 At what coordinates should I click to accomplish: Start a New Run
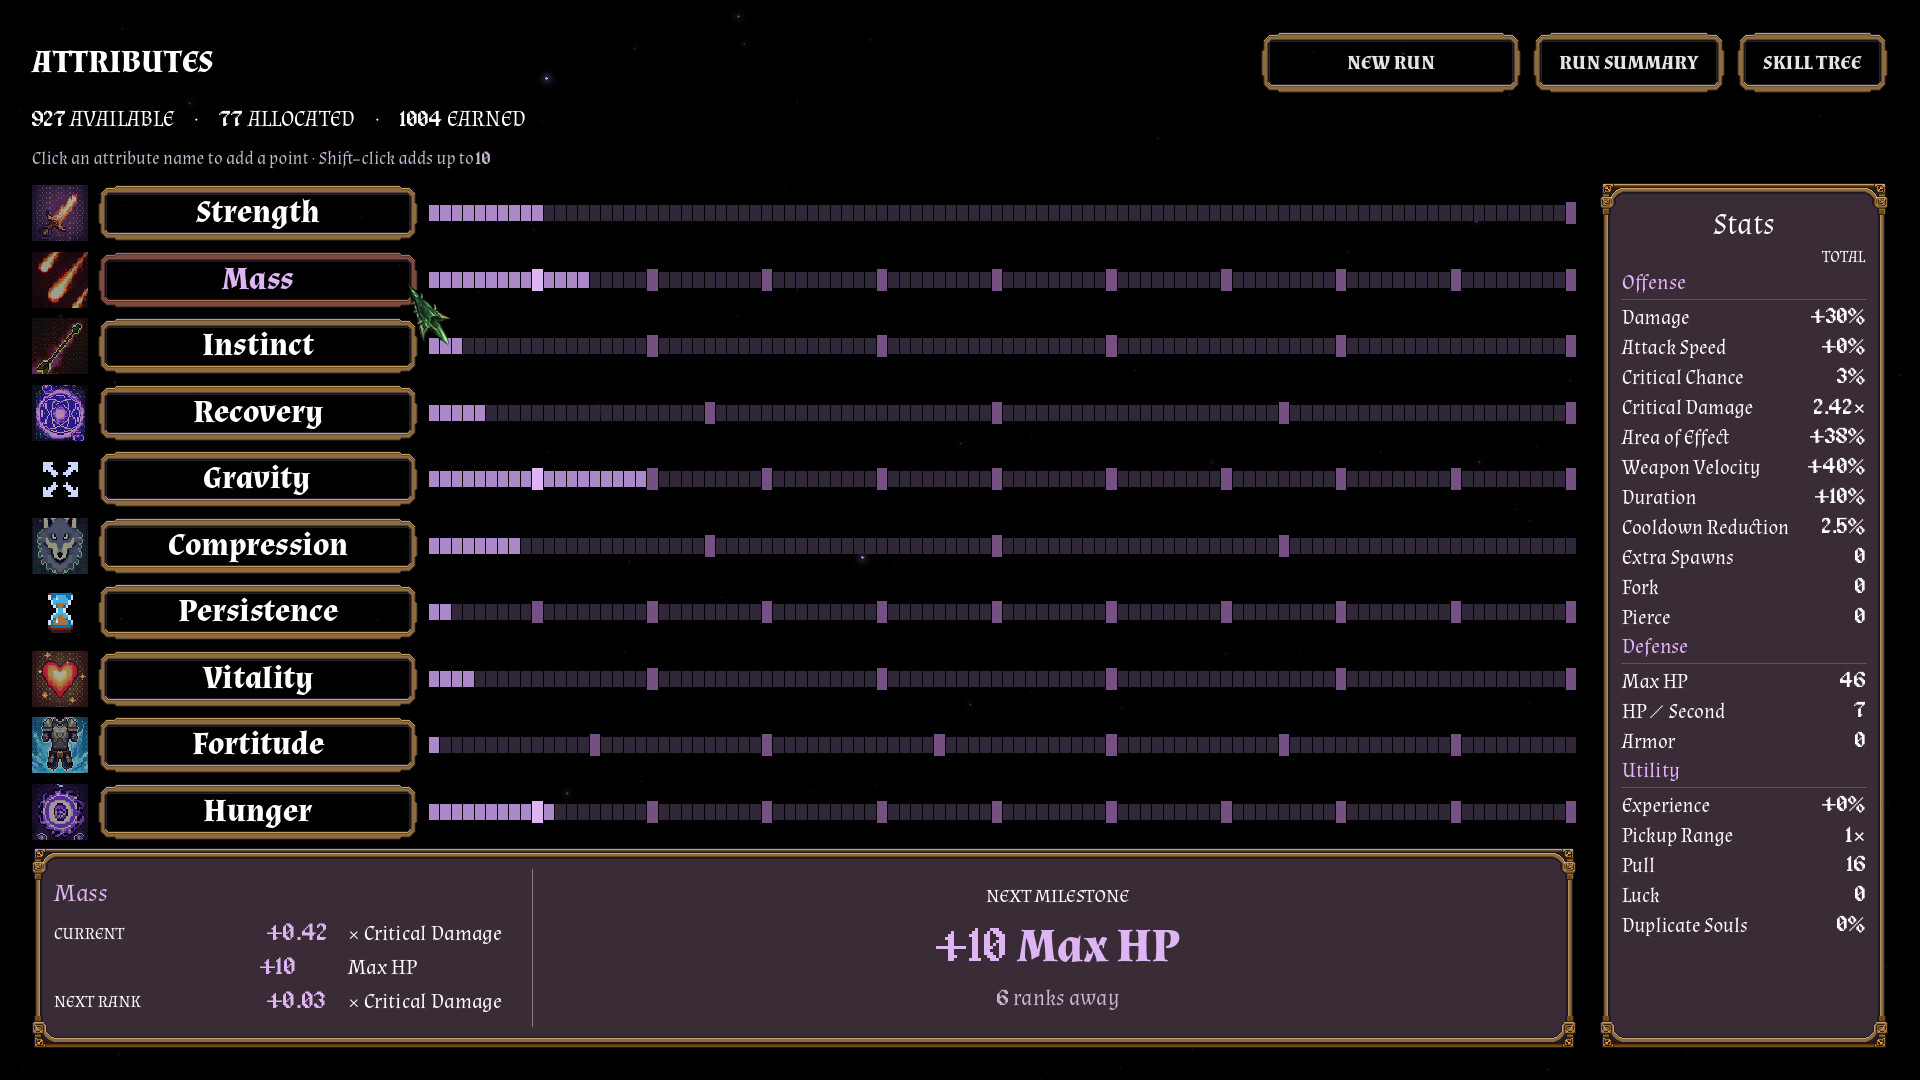coord(1391,63)
